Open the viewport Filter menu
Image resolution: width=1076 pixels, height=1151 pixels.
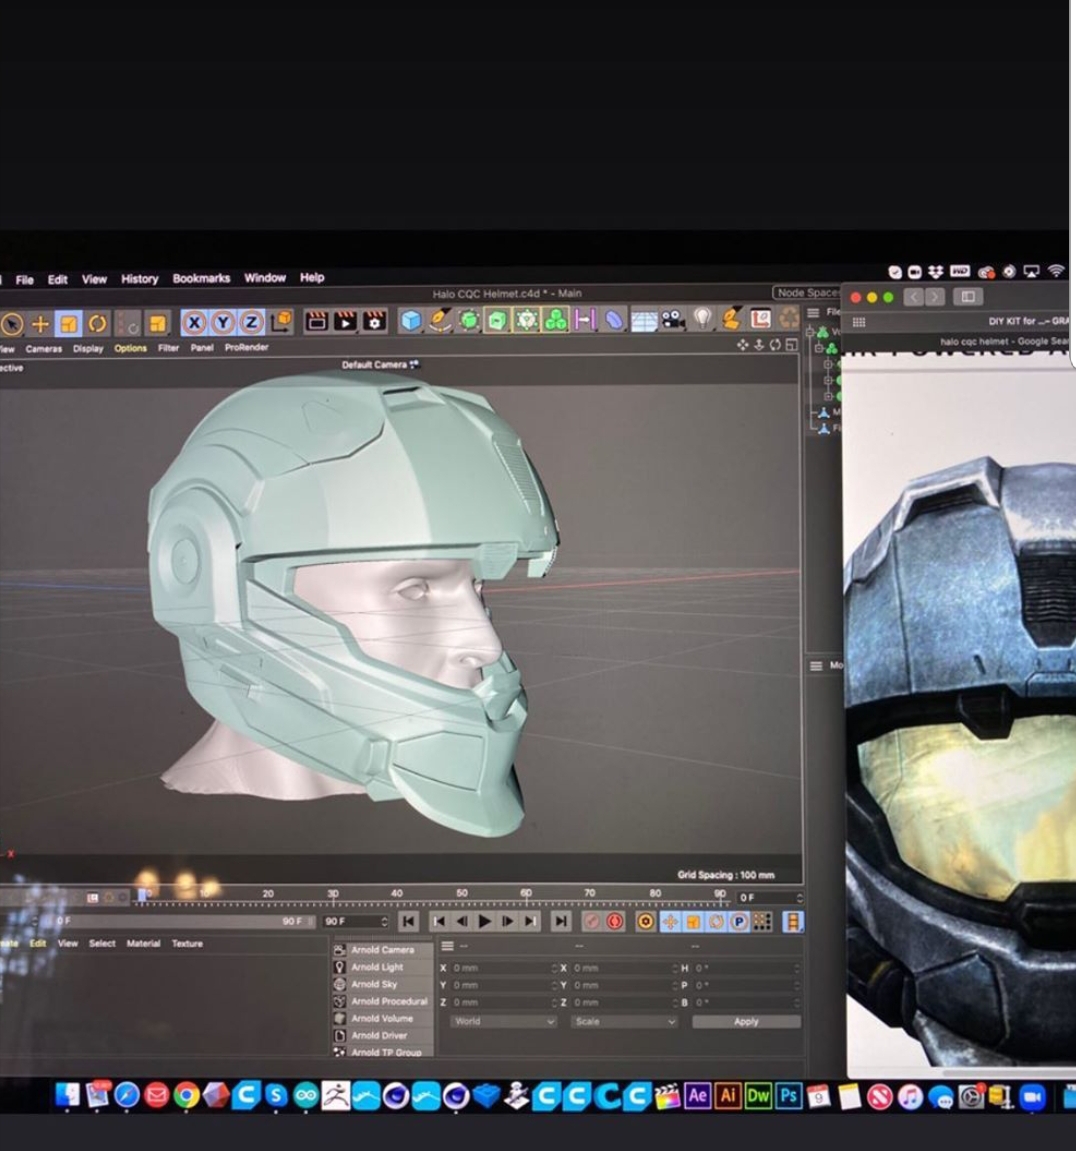click(168, 348)
